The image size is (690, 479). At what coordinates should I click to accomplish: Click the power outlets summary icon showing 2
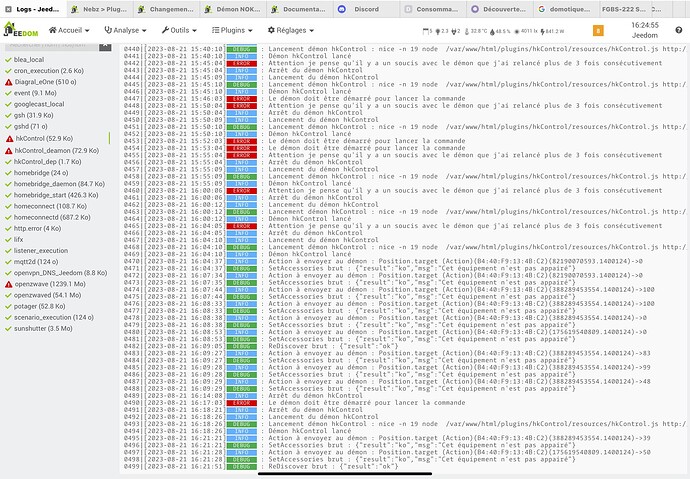click(x=455, y=31)
